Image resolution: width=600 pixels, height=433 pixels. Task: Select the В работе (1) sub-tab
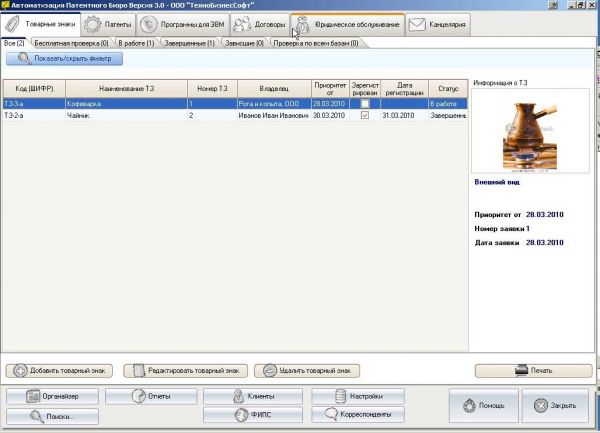click(136, 43)
